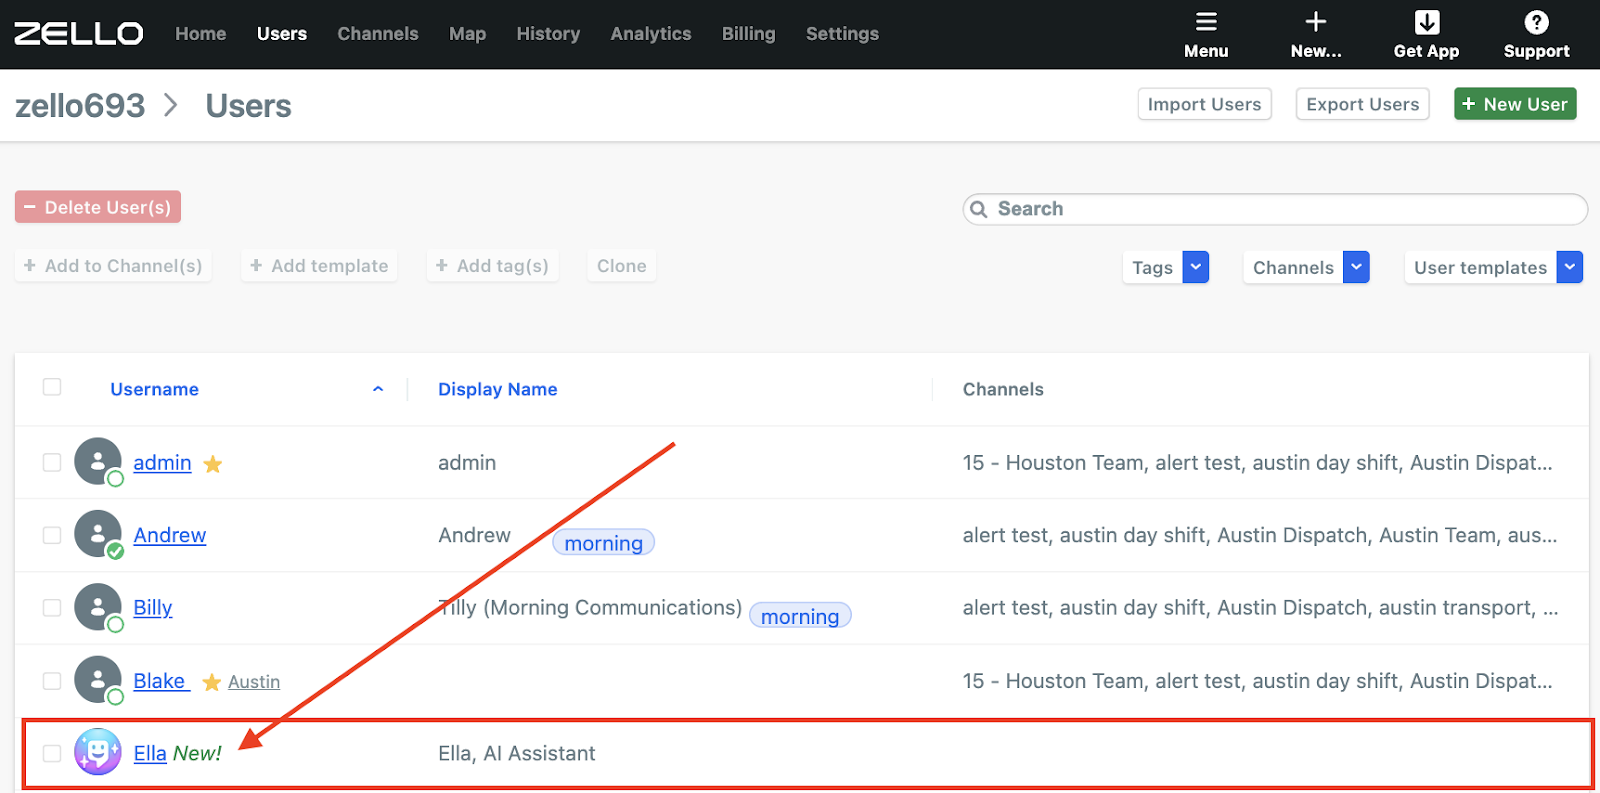This screenshot has width=1600, height=793.
Task: Open the Users nav tab
Action: click(282, 34)
